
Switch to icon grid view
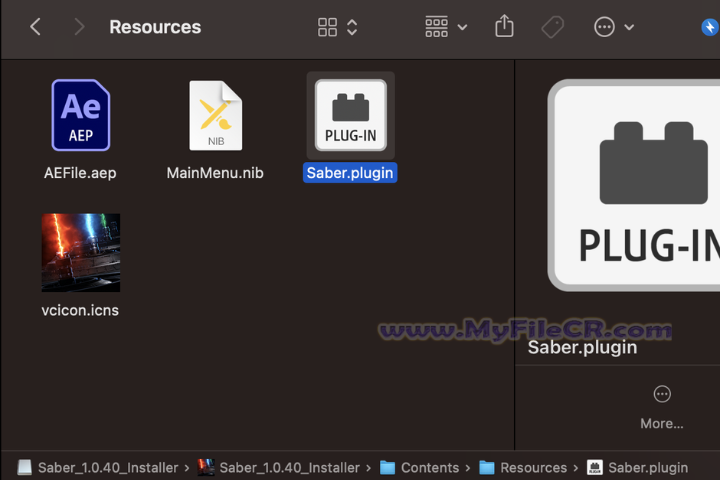[x=327, y=27]
